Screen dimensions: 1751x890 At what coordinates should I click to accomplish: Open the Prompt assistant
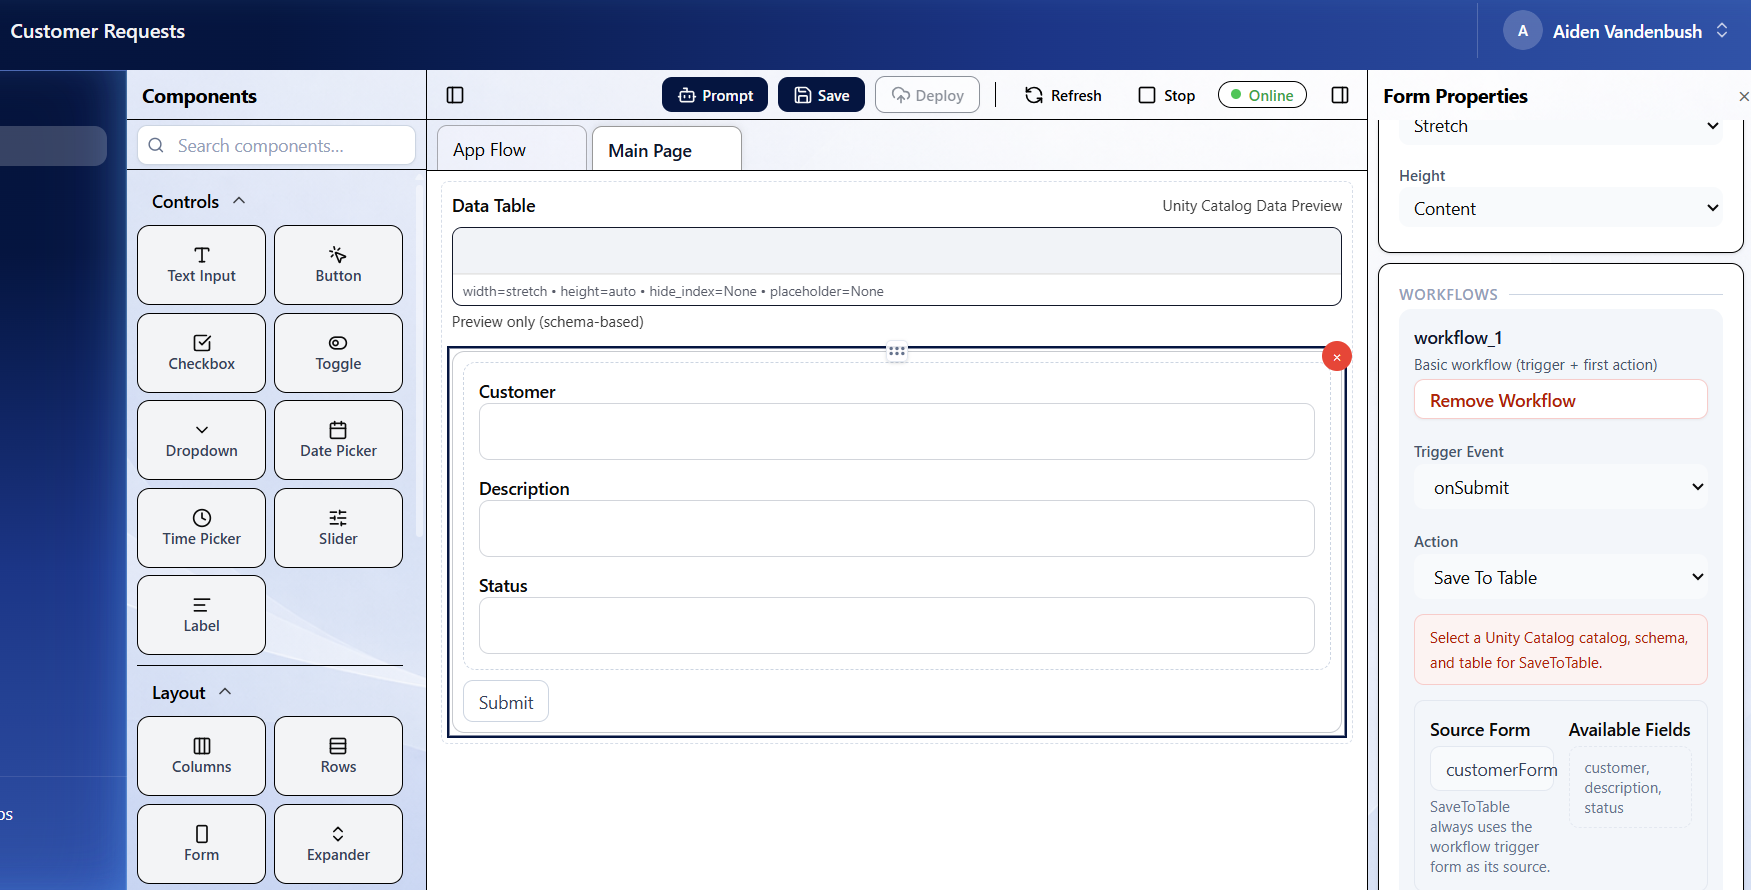(x=715, y=95)
